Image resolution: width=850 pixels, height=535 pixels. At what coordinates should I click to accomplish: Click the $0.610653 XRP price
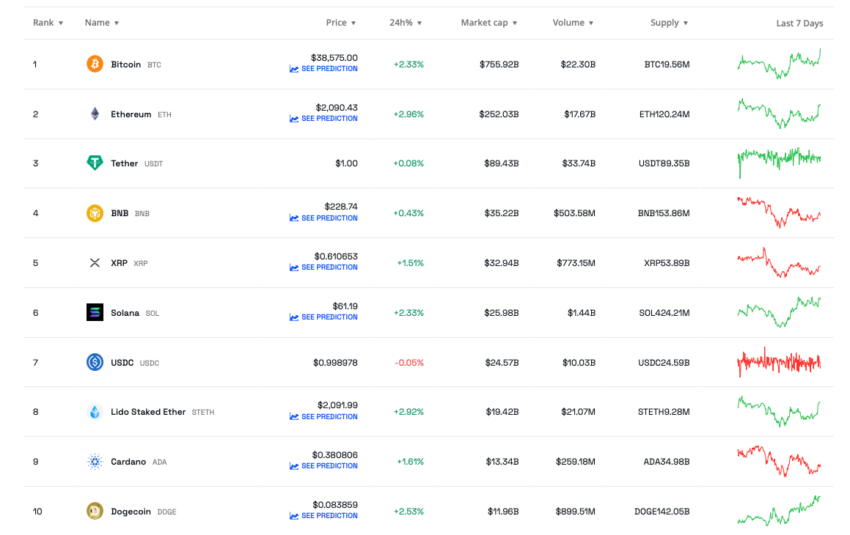point(336,256)
